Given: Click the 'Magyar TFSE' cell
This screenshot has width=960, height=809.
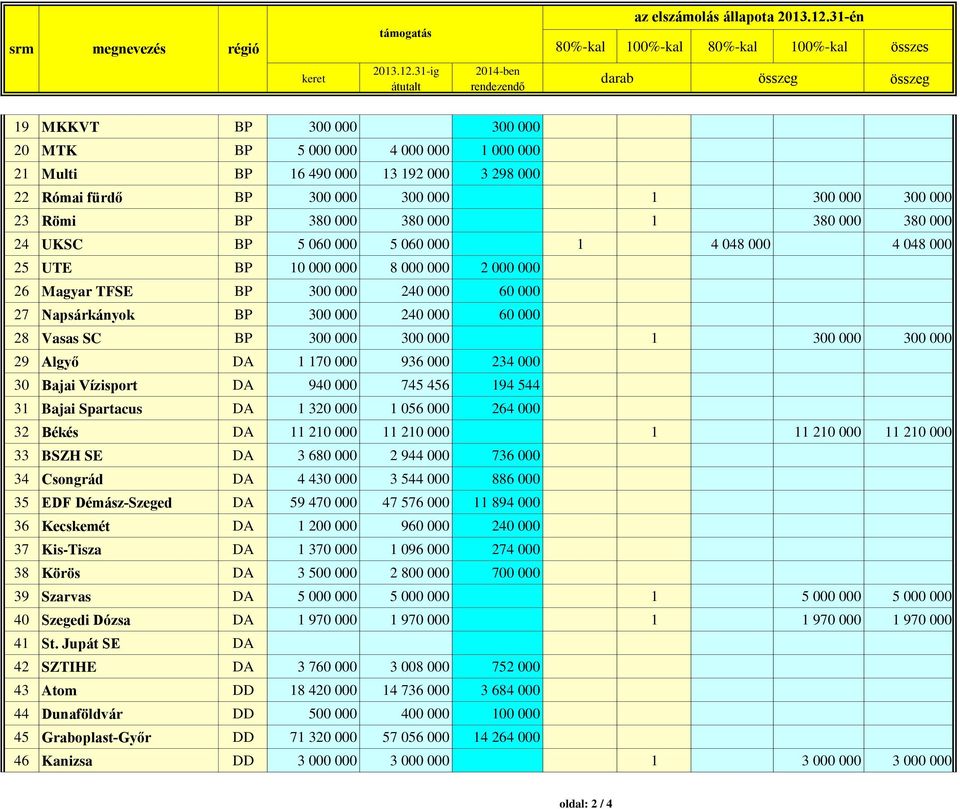Looking at the screenshot, I should click(129, 291).
